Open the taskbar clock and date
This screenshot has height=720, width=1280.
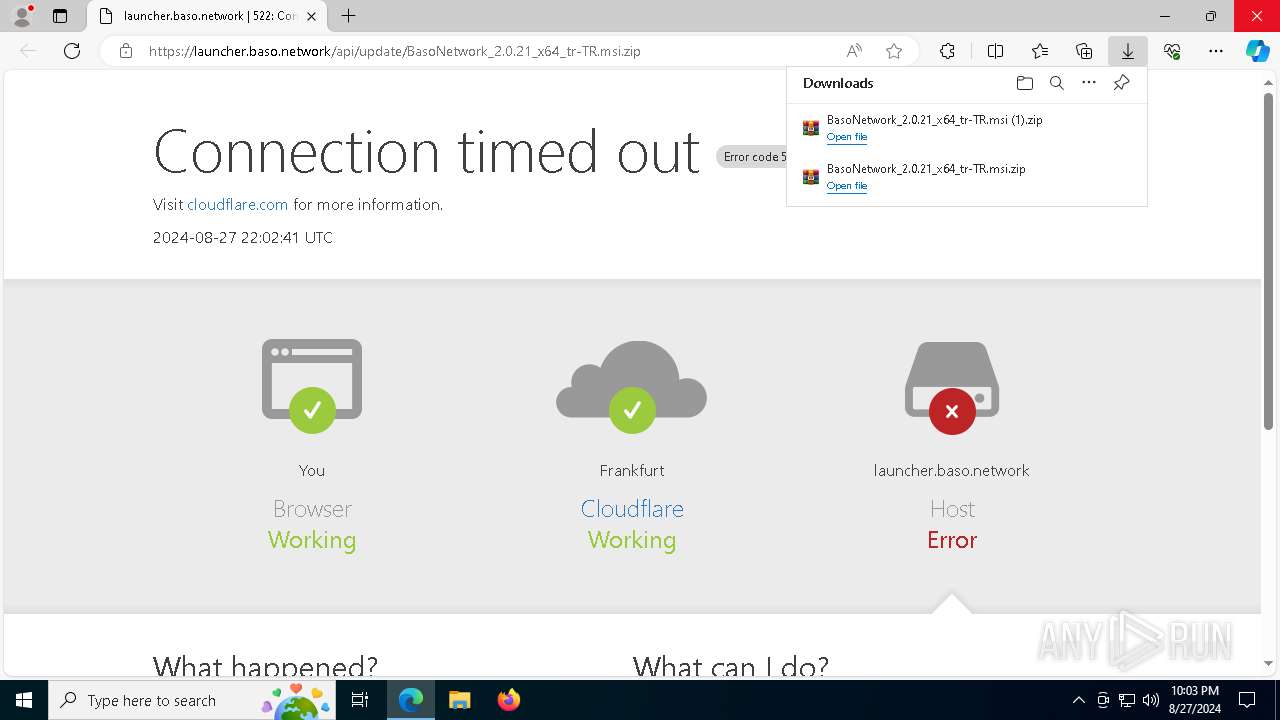pos(1194,700)
